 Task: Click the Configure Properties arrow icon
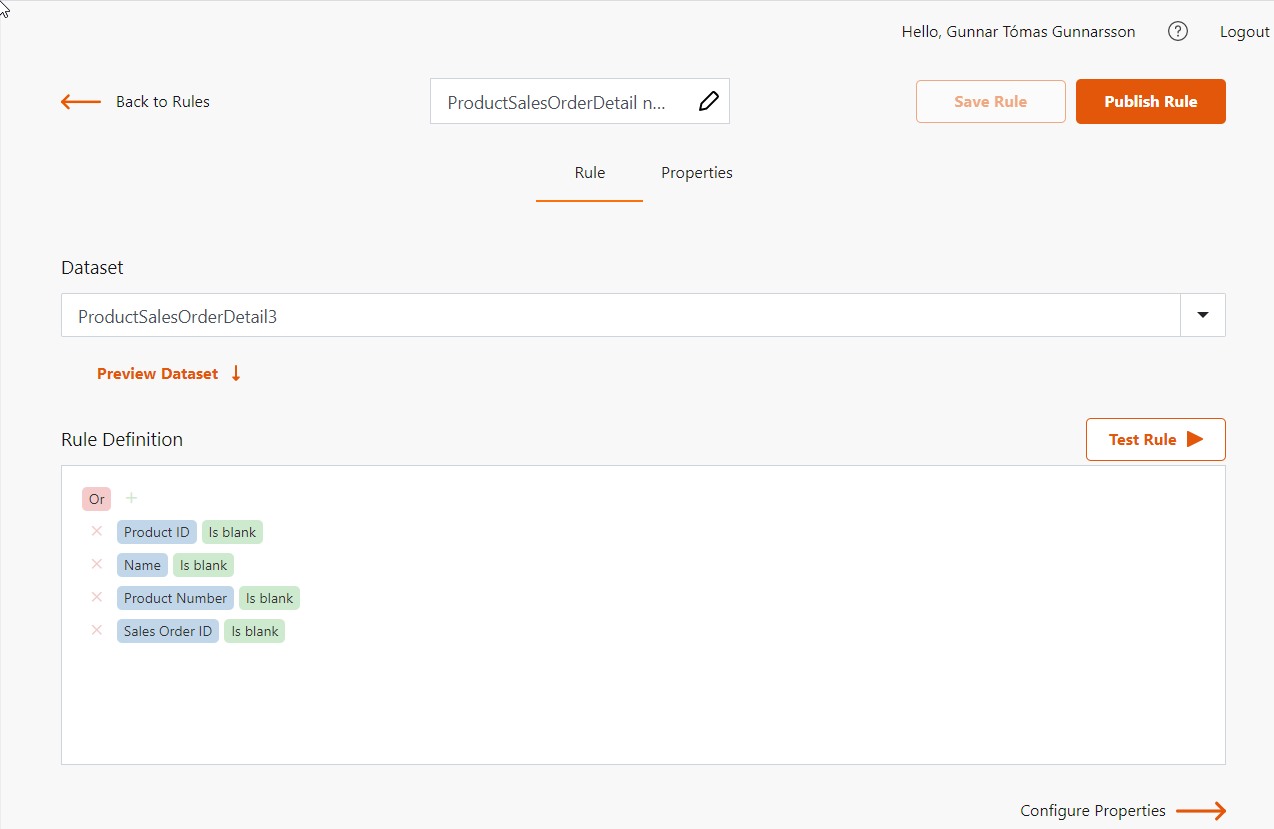click(1201, 811)
